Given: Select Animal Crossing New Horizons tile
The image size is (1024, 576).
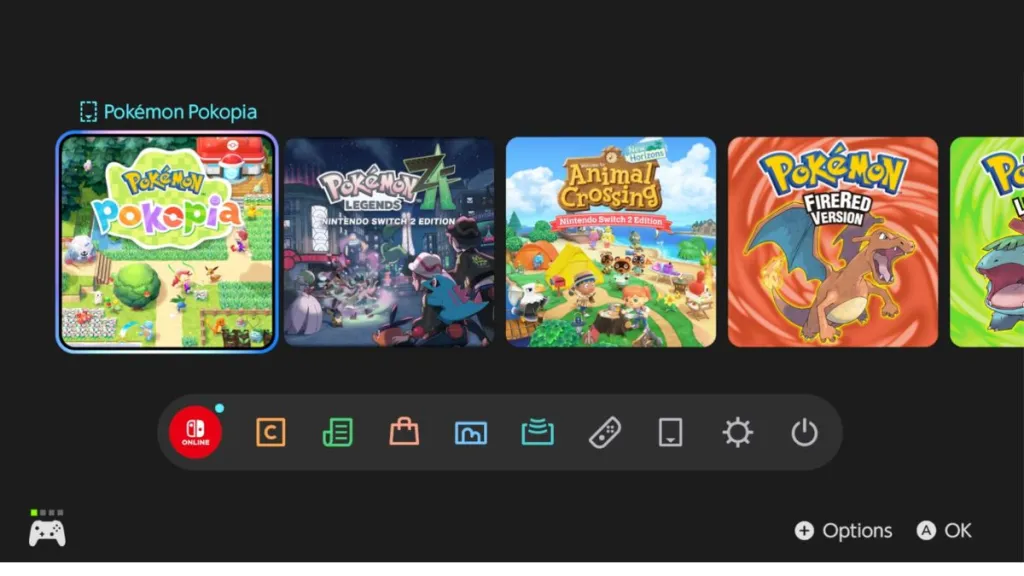Looking at the screenshot, I should [611, 242].
